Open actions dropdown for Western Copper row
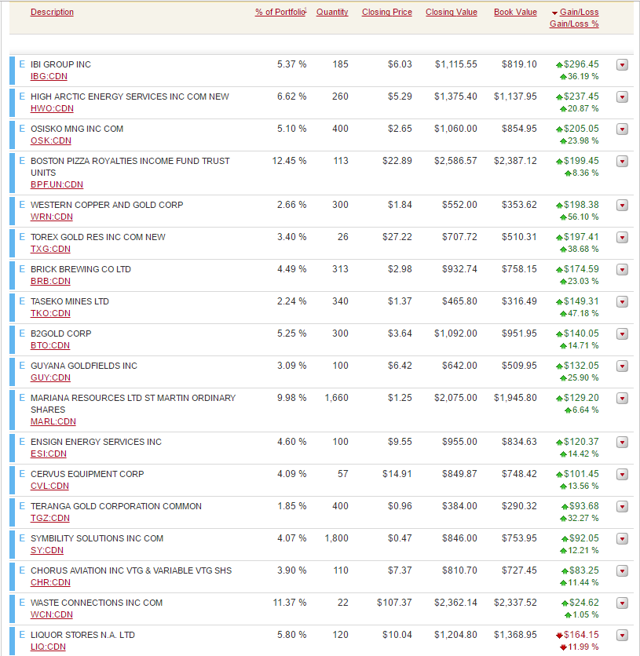The width and height of the screenshot is (640, 656). point(622,206)
